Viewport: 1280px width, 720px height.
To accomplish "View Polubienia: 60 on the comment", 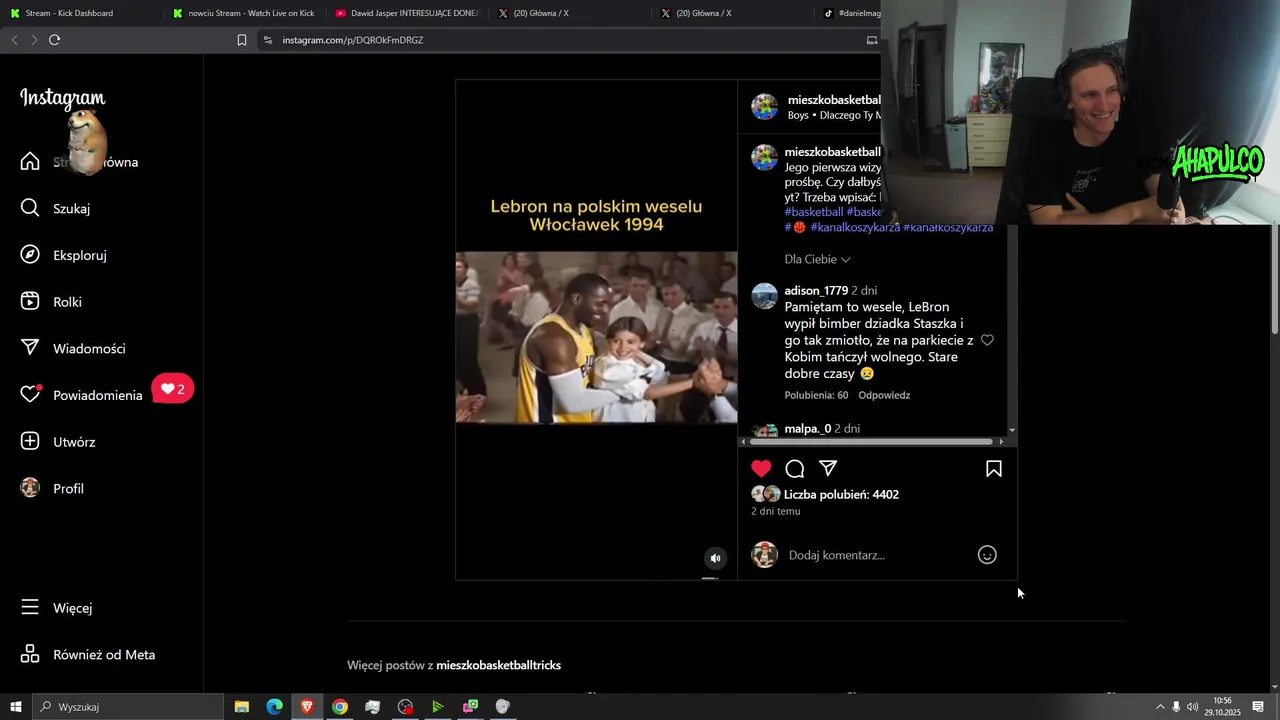I will [816, 395].
